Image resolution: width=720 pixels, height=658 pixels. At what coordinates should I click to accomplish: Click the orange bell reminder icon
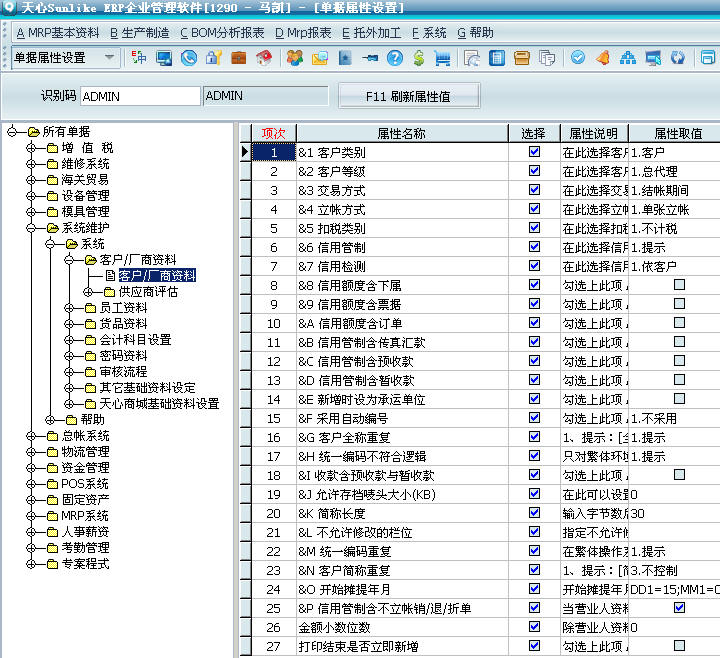(x=603, y=58)
